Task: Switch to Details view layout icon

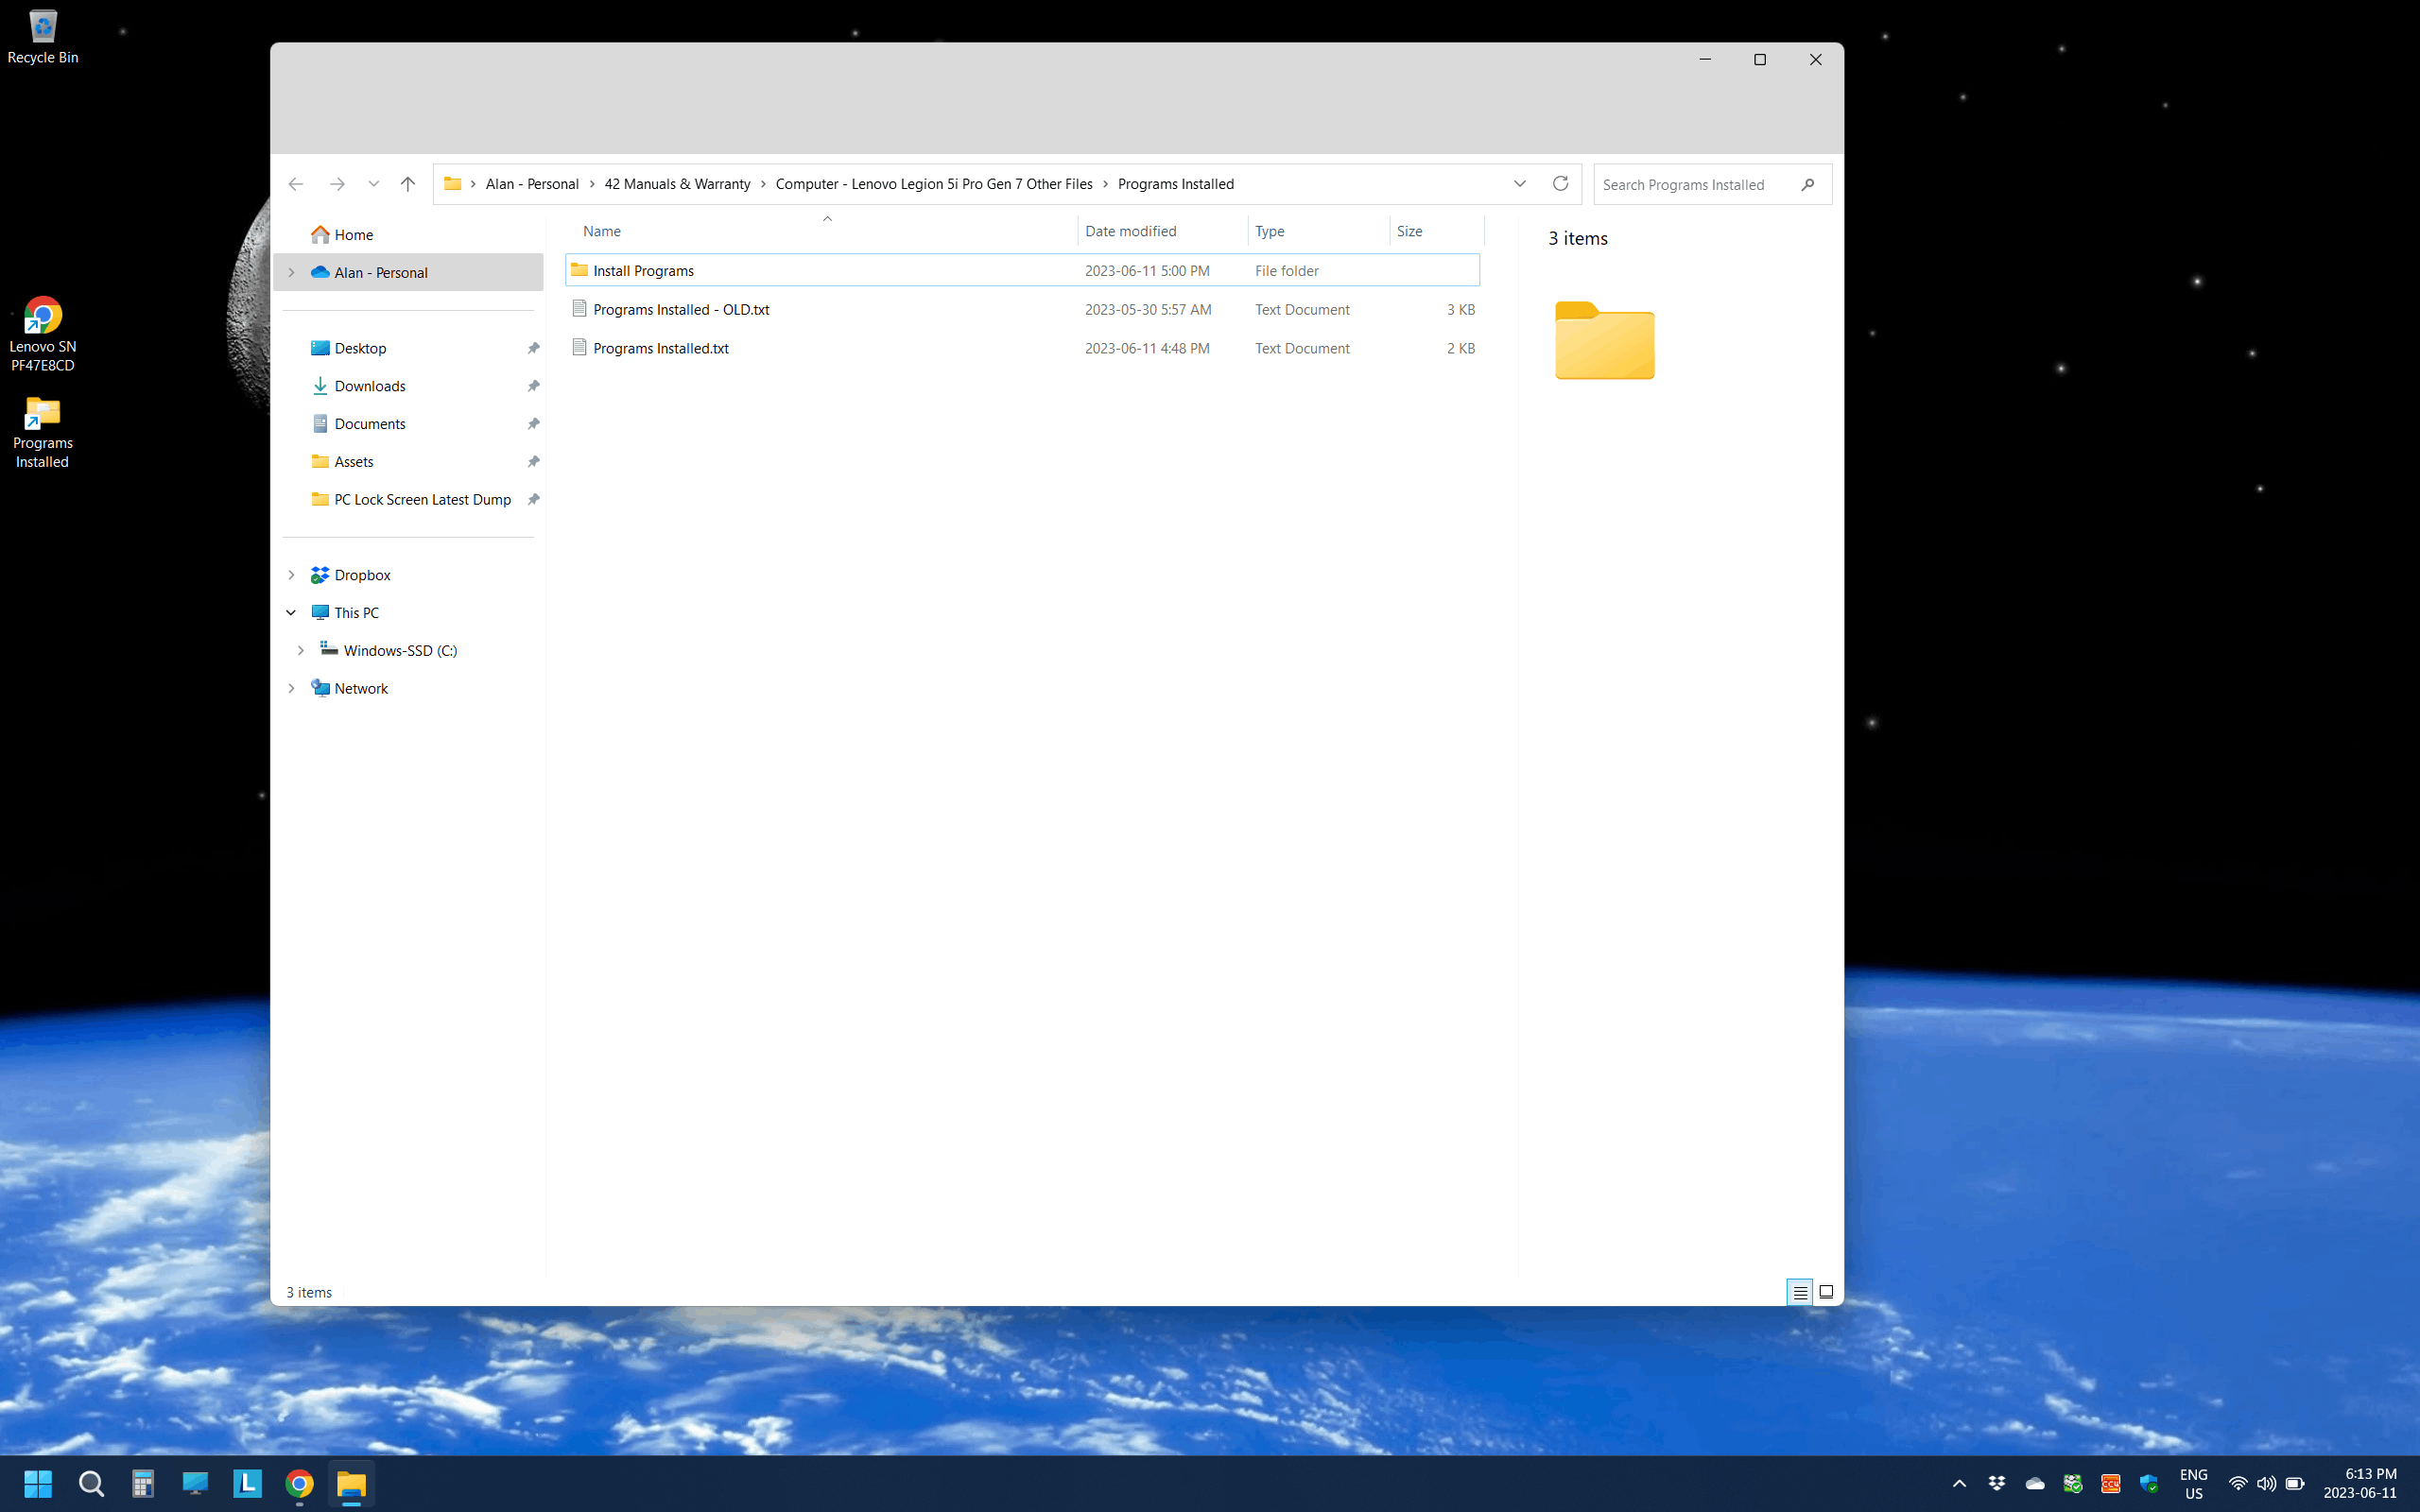Action: tap(1799, 1292)
